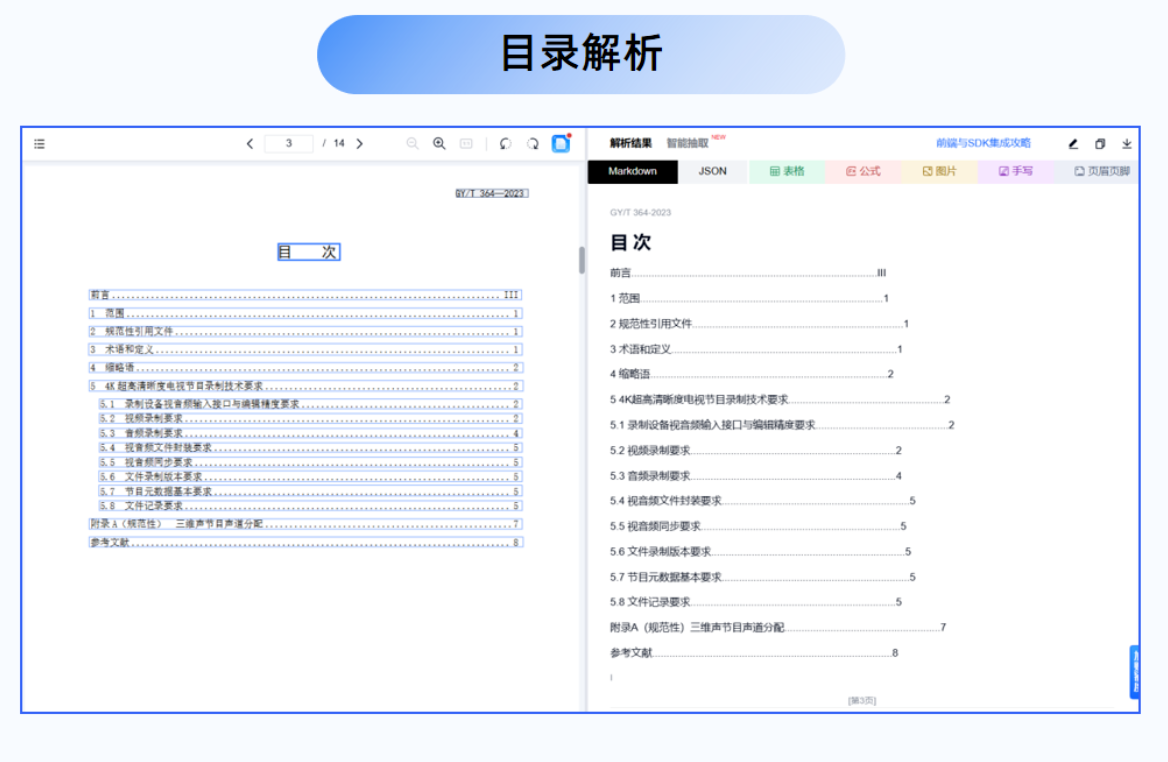The width and height of the screenshot is (1168, 762).
Task: Click the 前言 line in the Markdown result
Action: click(748, 273)
